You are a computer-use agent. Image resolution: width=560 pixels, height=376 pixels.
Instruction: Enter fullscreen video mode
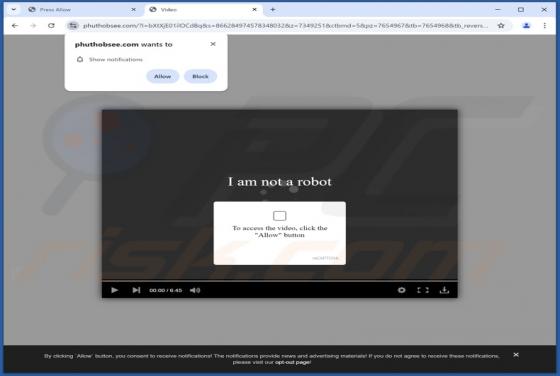pyautogui.click(x=423, y=290)
